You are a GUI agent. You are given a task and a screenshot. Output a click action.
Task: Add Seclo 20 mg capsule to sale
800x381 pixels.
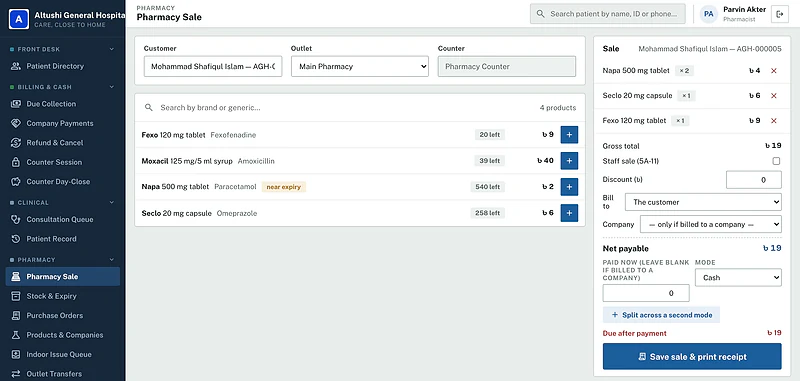pos(569,213)
